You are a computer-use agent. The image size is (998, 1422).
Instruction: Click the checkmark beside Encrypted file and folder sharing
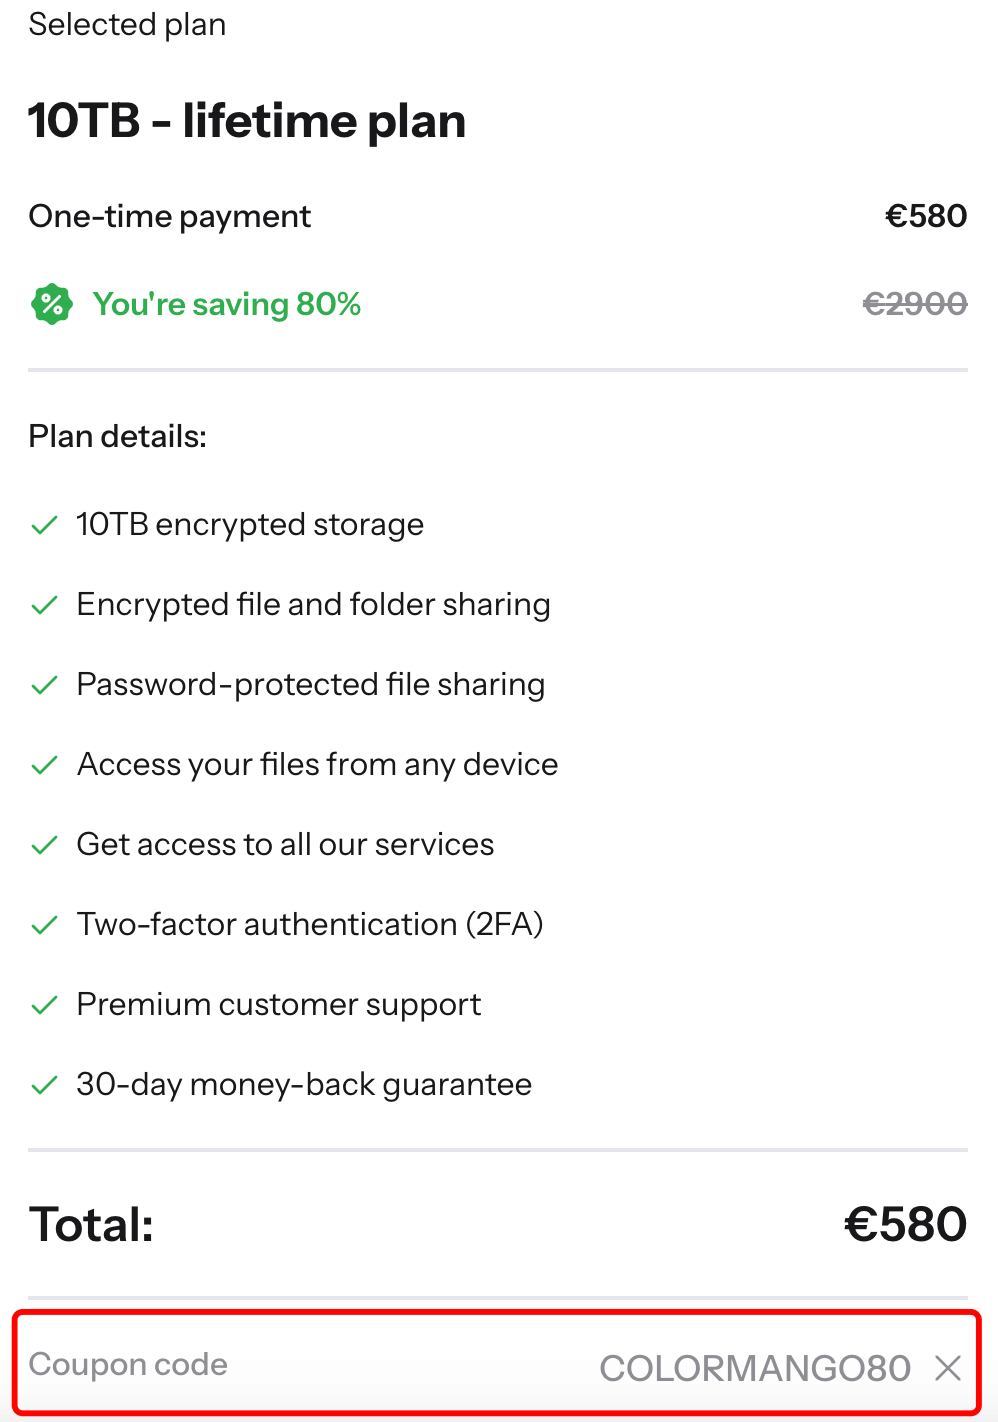pos(44,604)
